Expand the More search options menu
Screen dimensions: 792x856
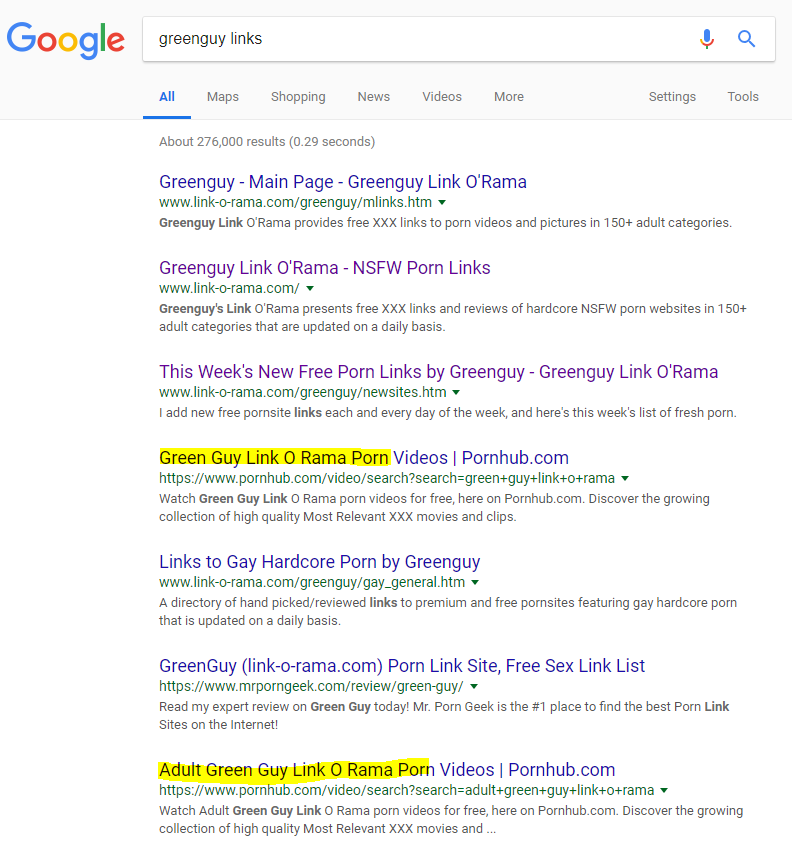pos(509,97)
